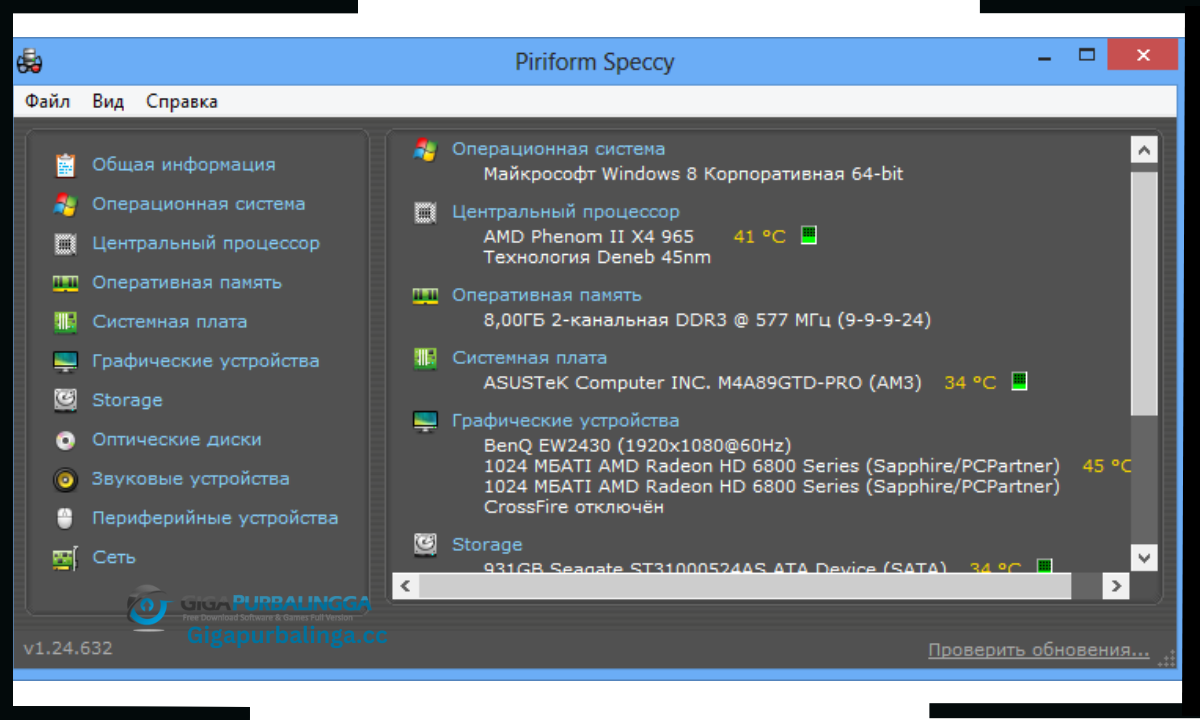Click motherboard icon beside sidebar Системная плата
Screen dimensions: 1200x720
[66, 322]
